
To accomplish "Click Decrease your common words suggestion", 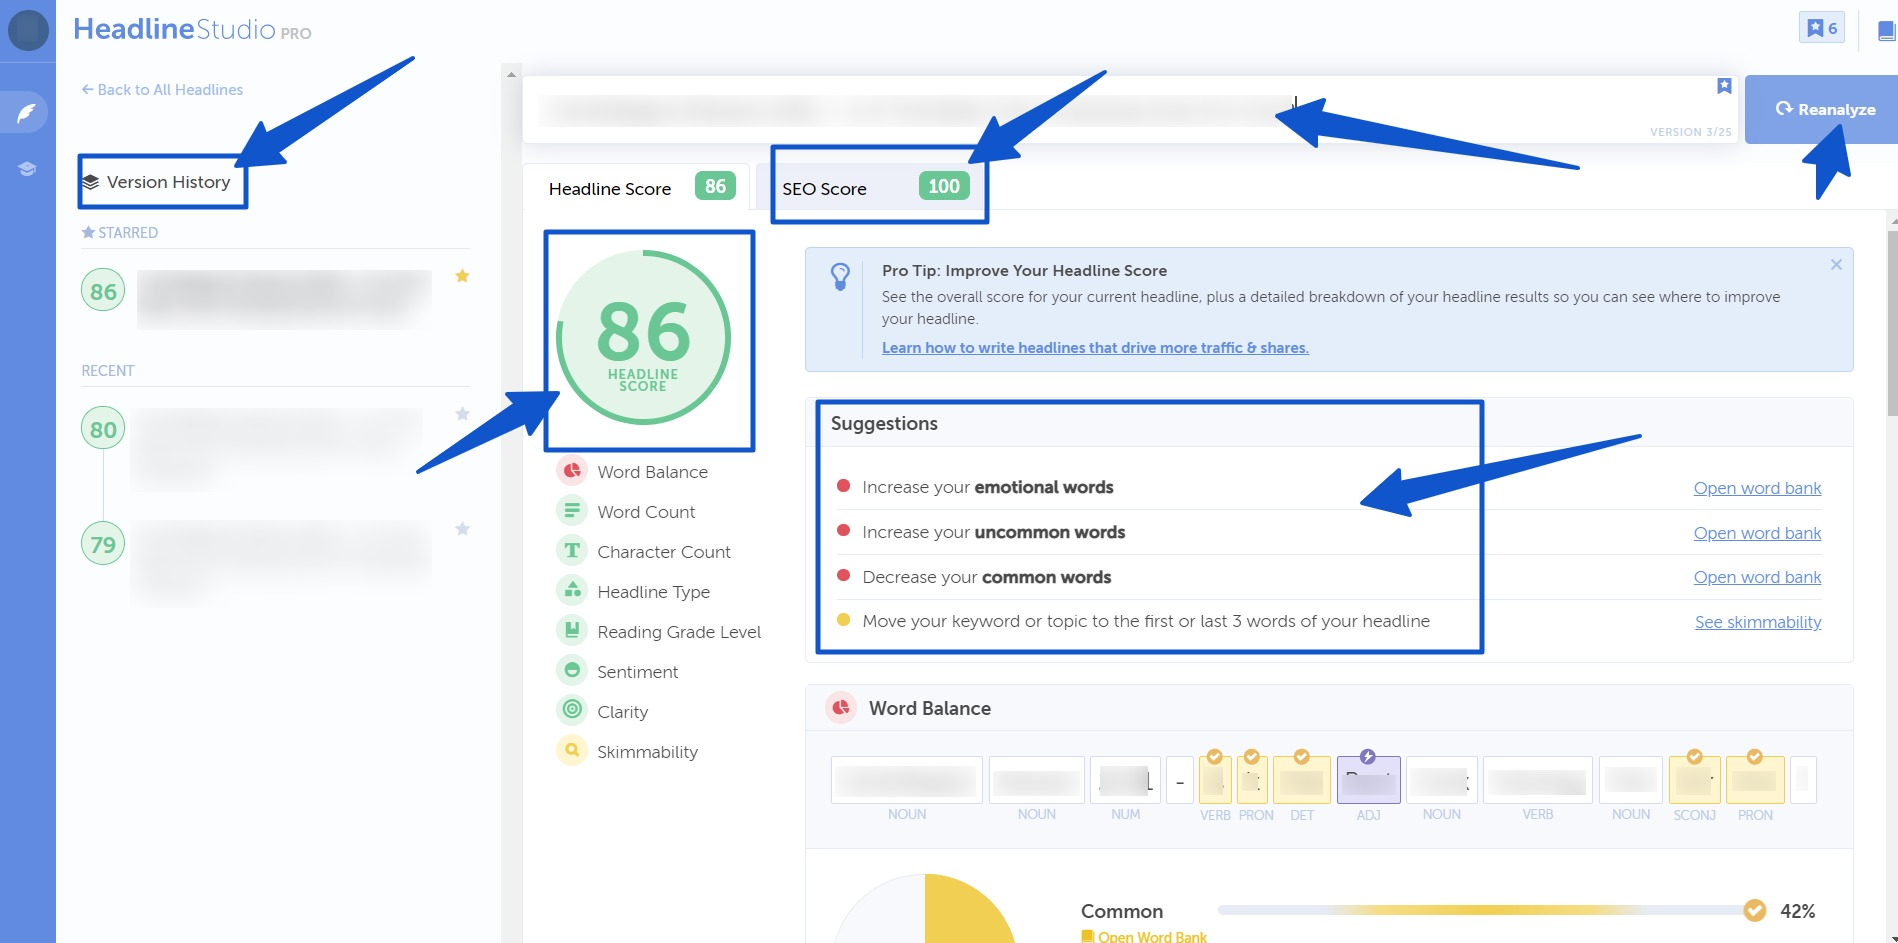I will 987,577.
